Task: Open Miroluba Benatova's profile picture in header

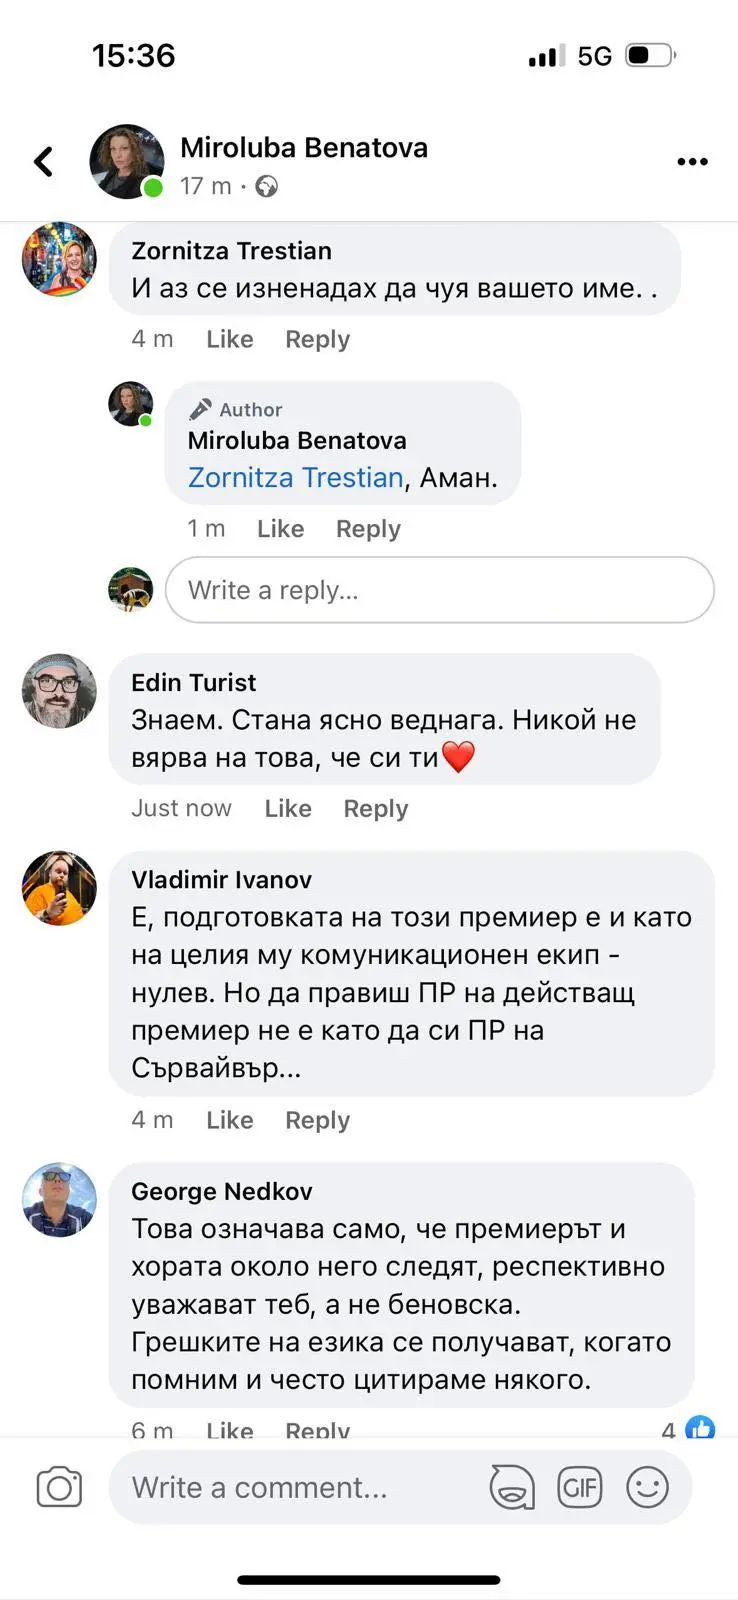Action: (x=127, y=162)
